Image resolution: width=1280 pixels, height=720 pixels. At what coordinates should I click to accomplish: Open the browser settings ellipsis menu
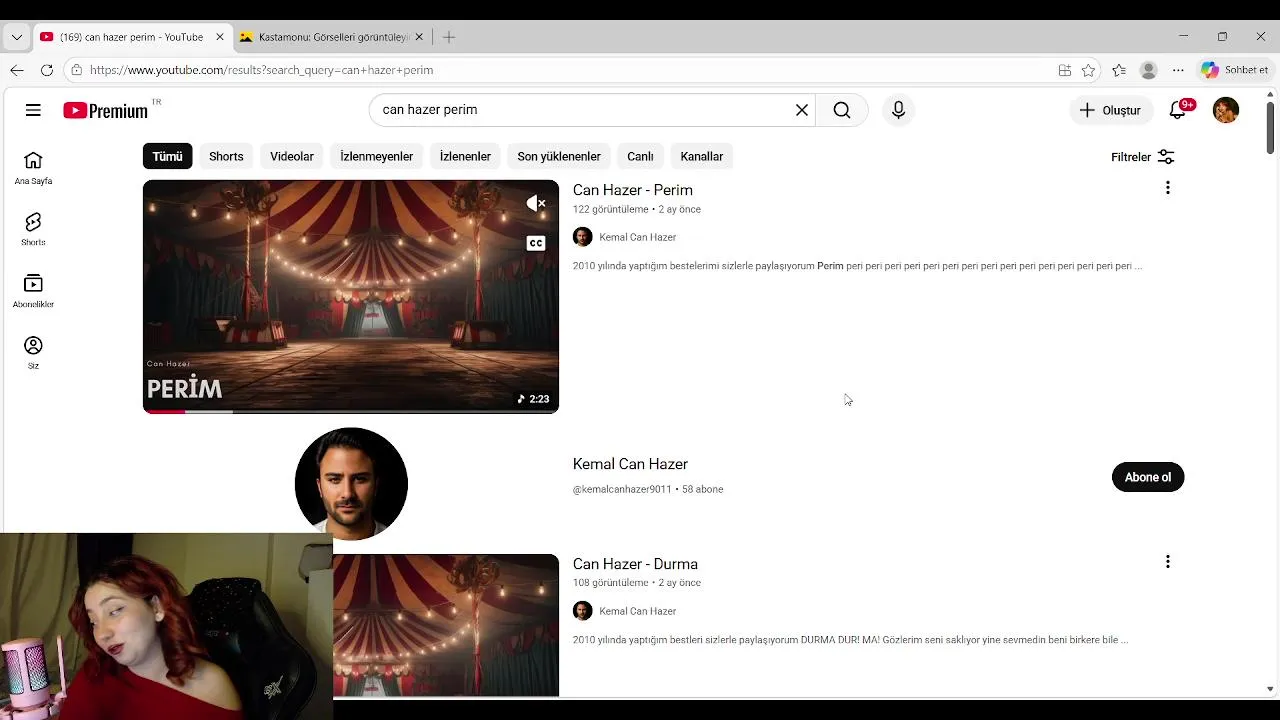click(x=1178, y=70)
